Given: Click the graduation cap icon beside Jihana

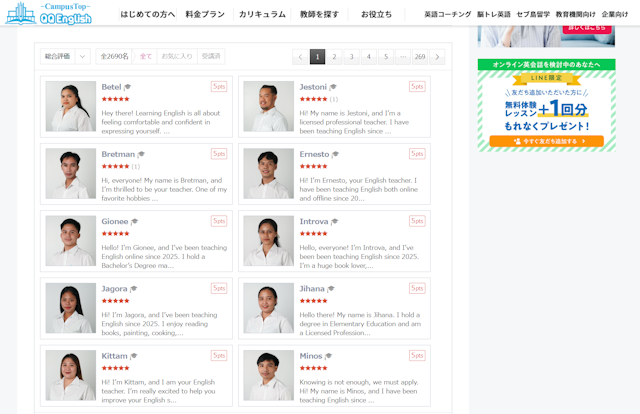Looking at the screenshot, I should coord(331,289).
